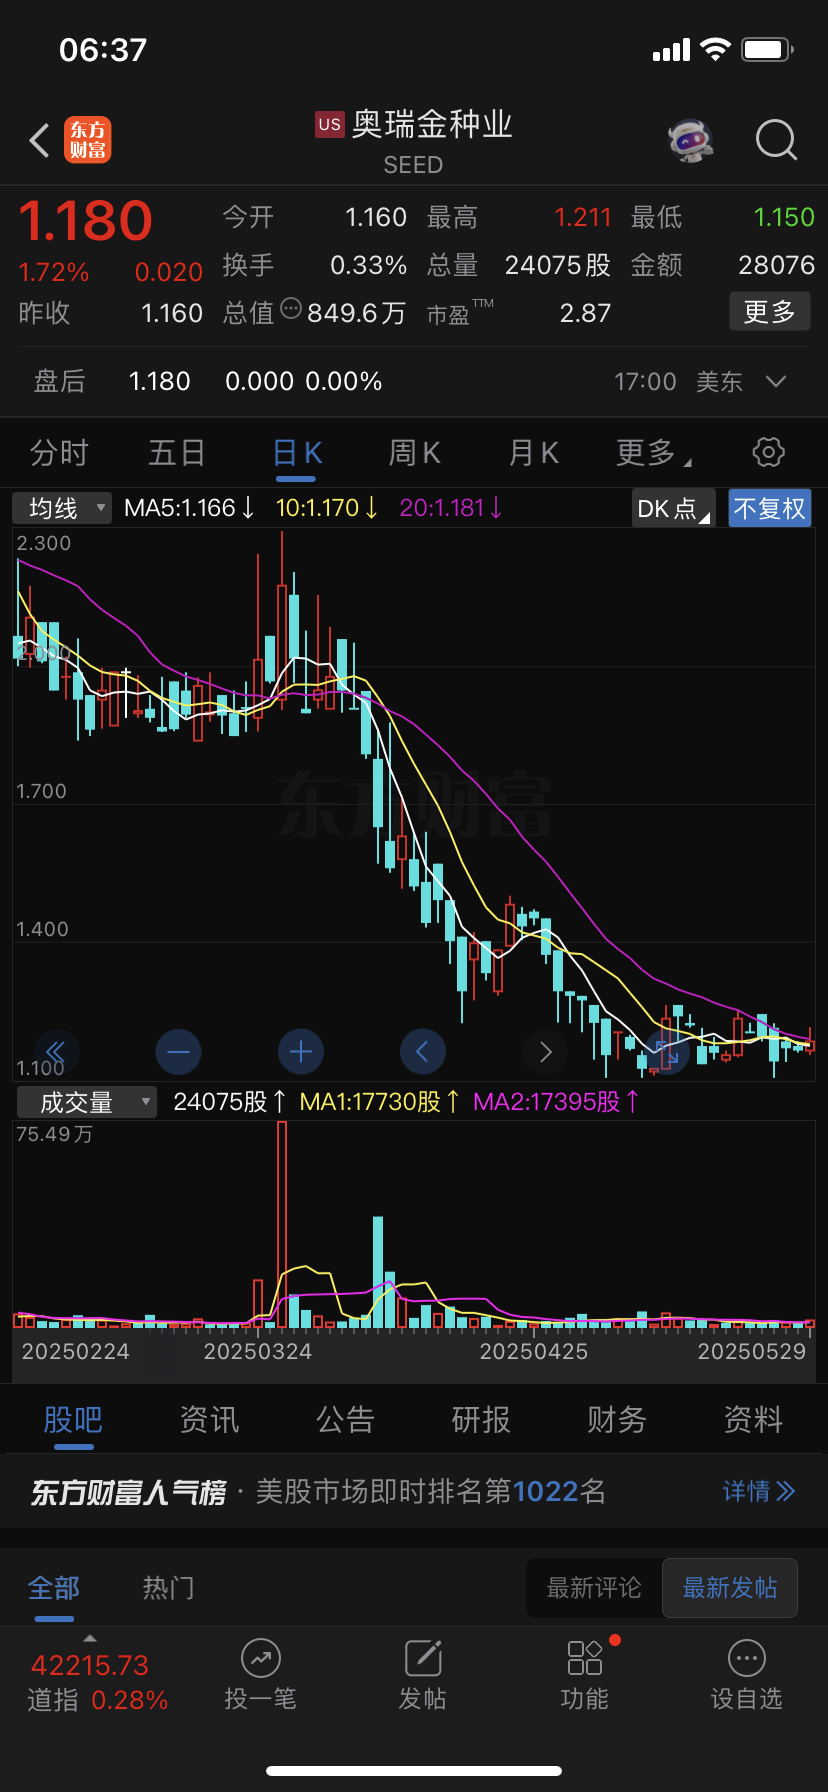
Task: Select the 周K chart tab
Action: (415, 453)
